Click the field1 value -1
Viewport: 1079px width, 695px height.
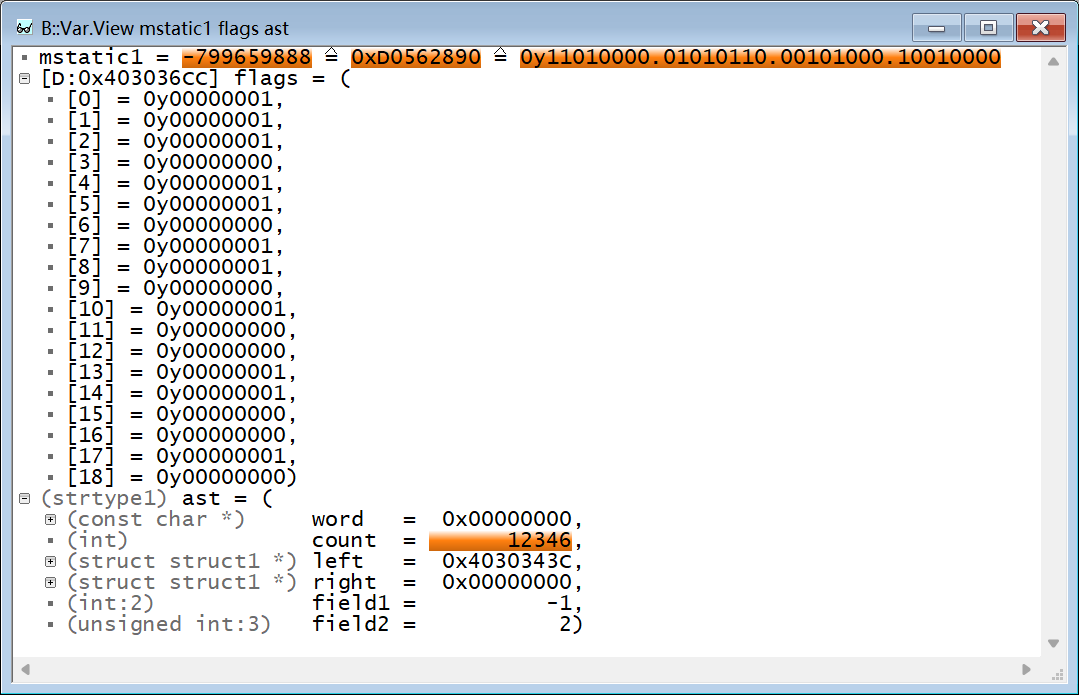559,603
